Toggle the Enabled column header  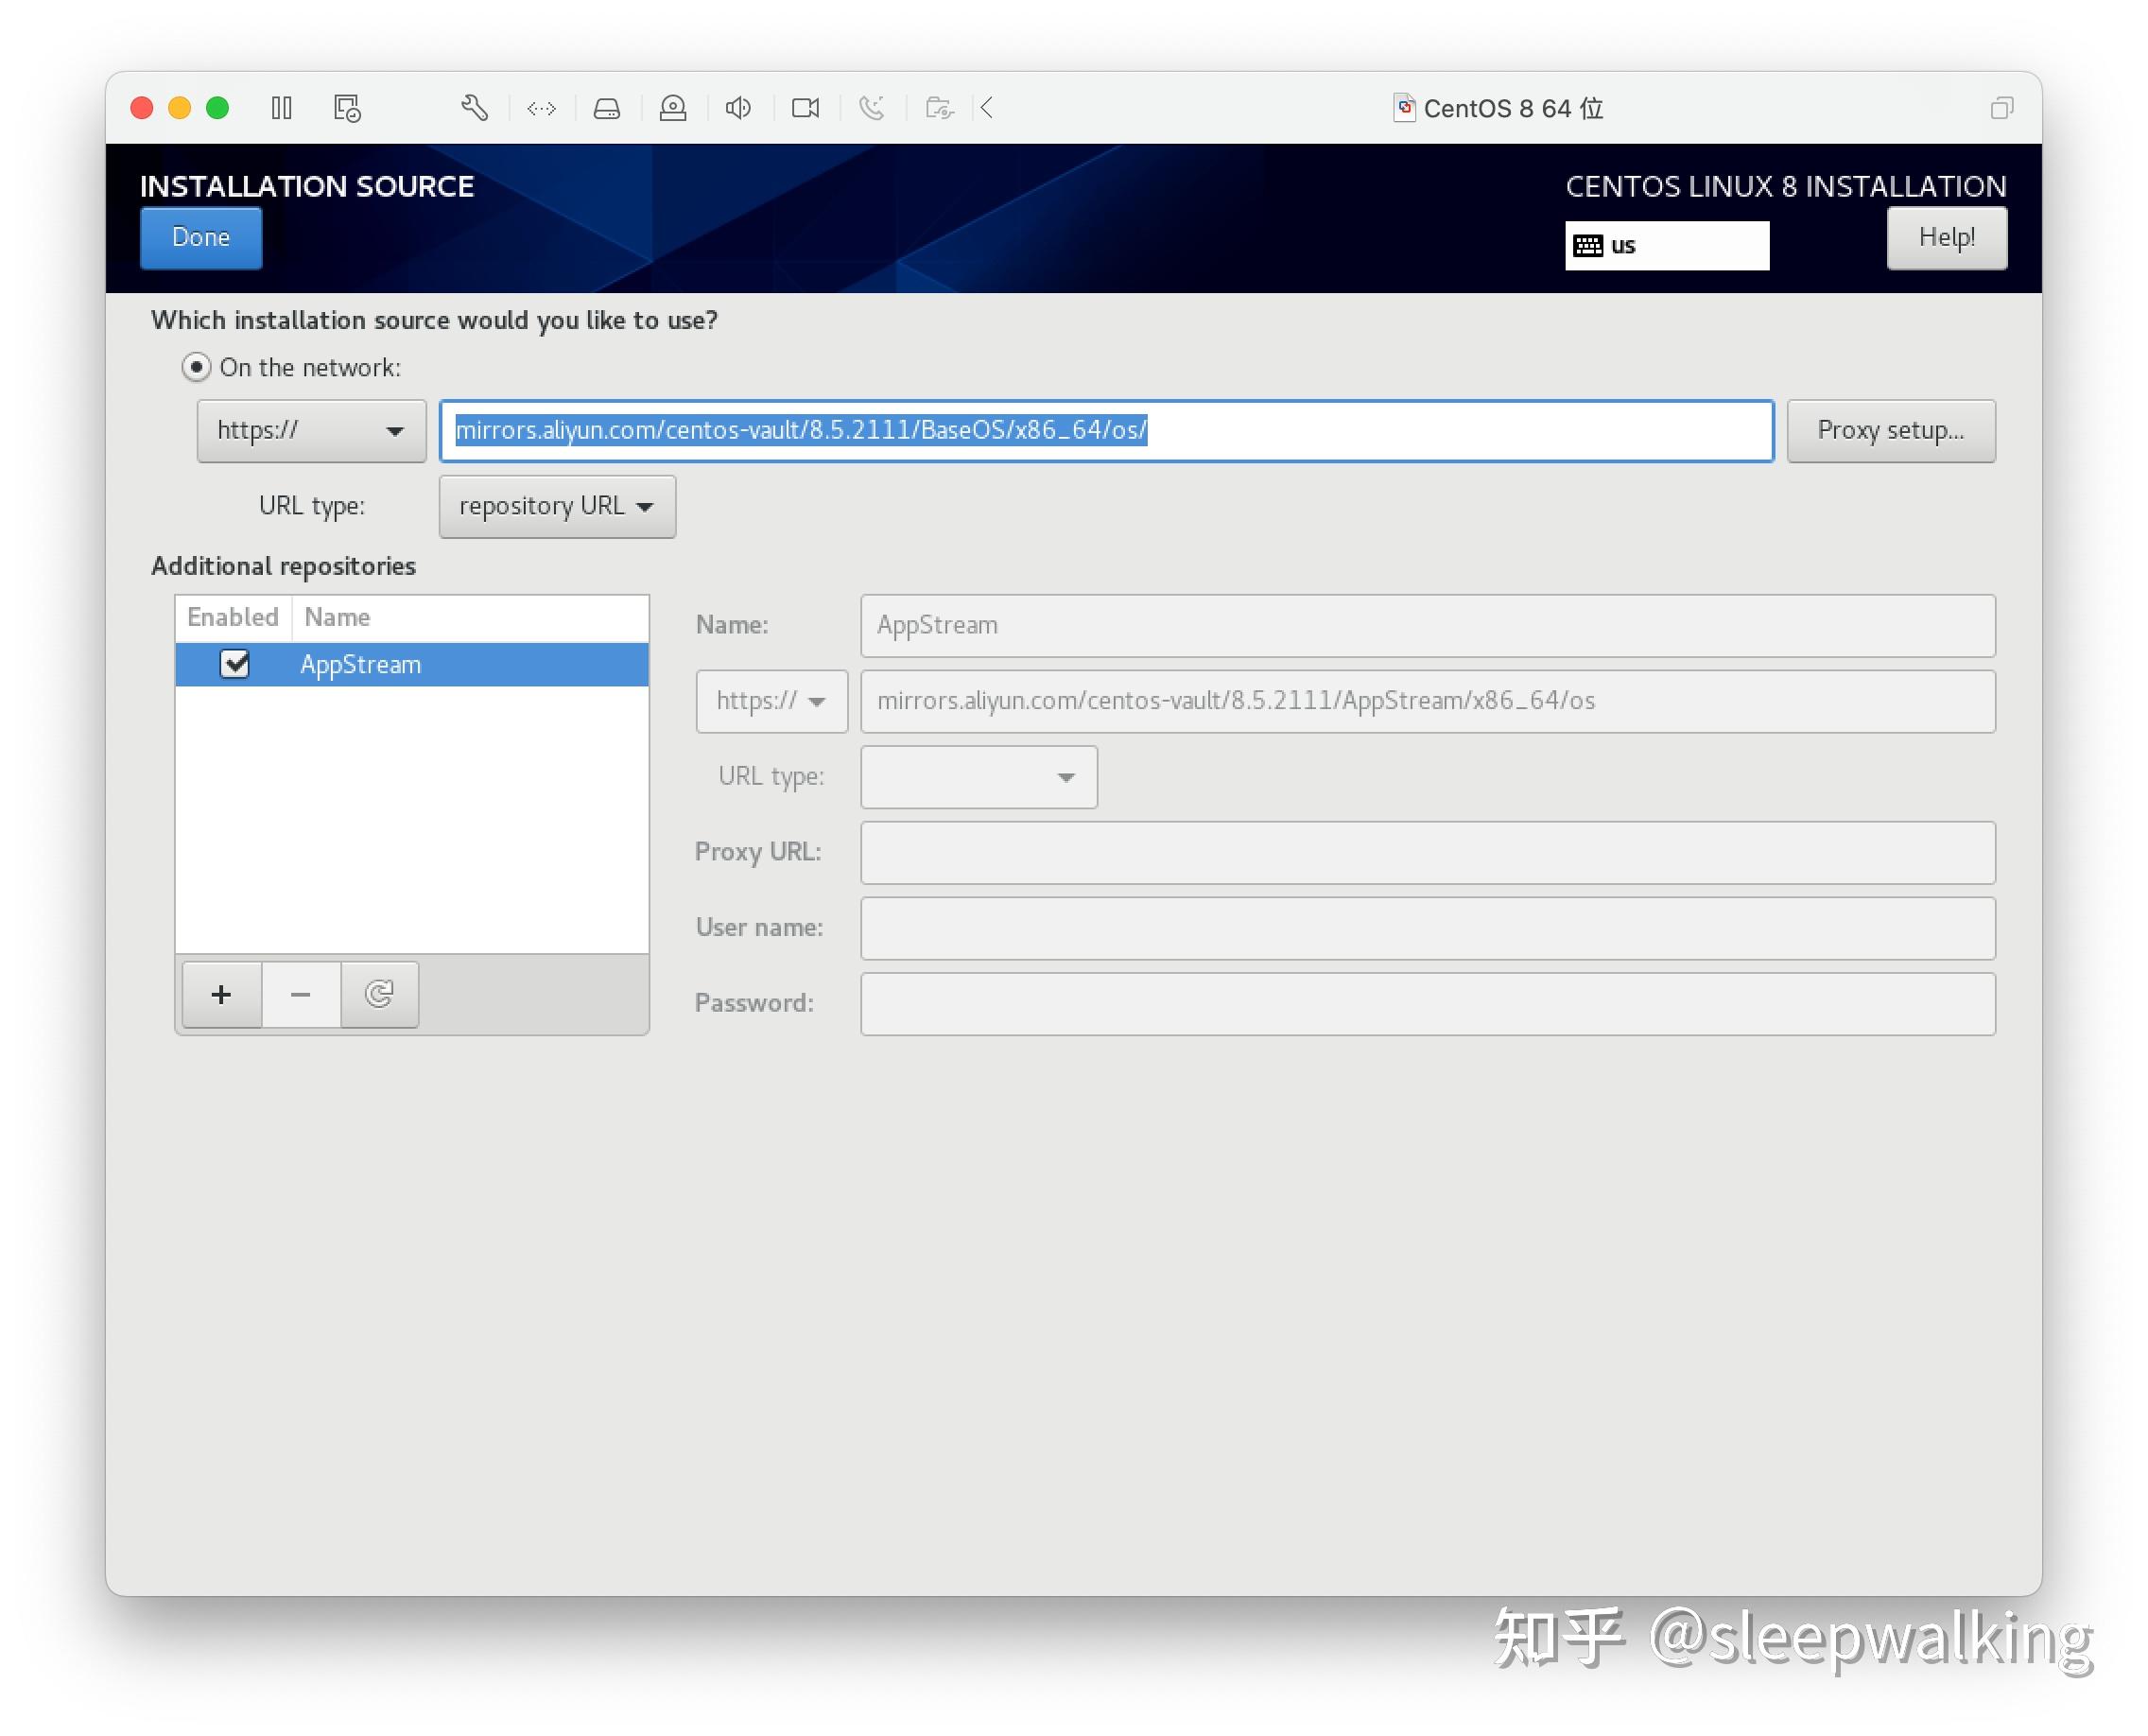pyautogui.click(x=232, y=617)
